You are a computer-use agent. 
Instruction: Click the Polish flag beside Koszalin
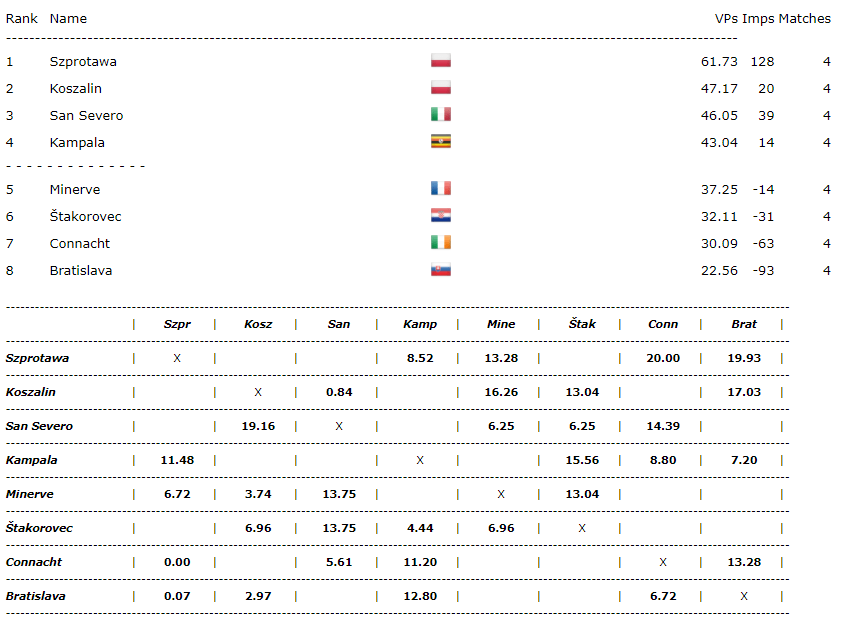441,88
